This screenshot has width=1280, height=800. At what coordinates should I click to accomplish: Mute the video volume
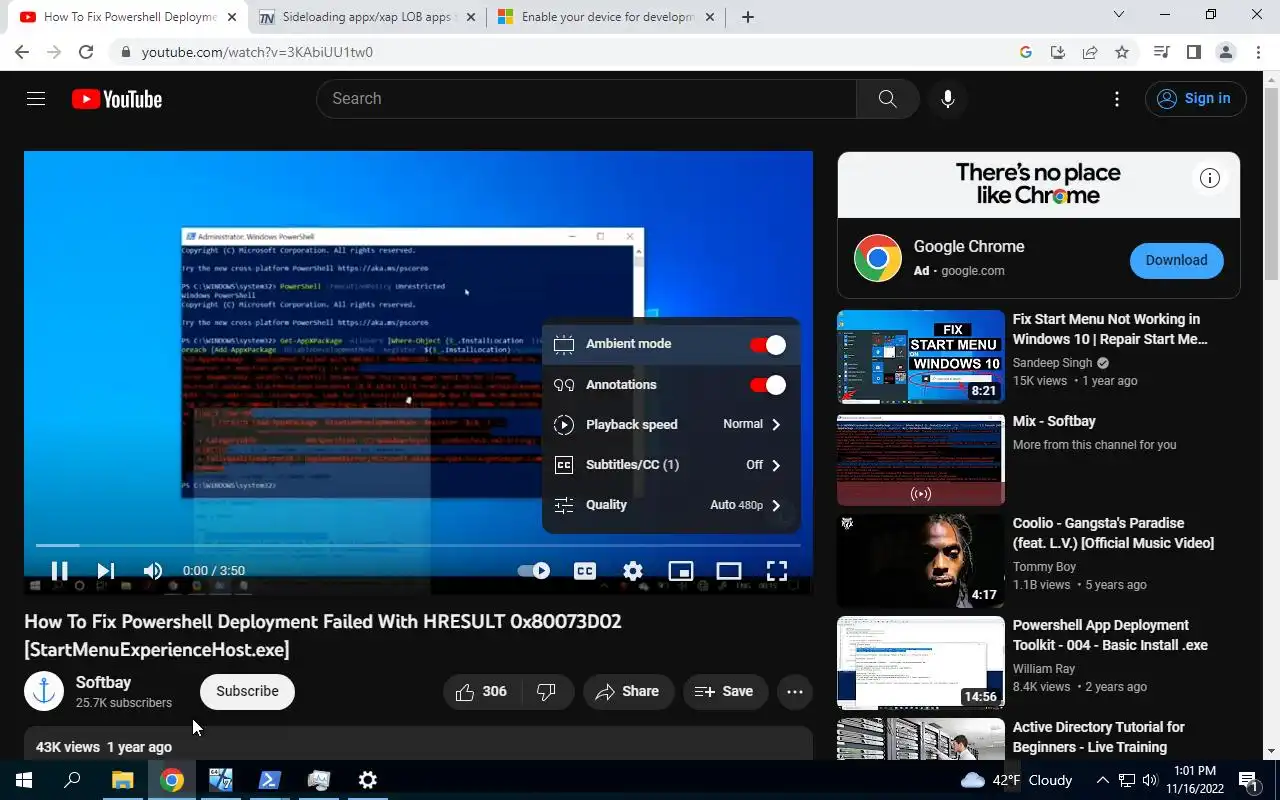[153, 571]
